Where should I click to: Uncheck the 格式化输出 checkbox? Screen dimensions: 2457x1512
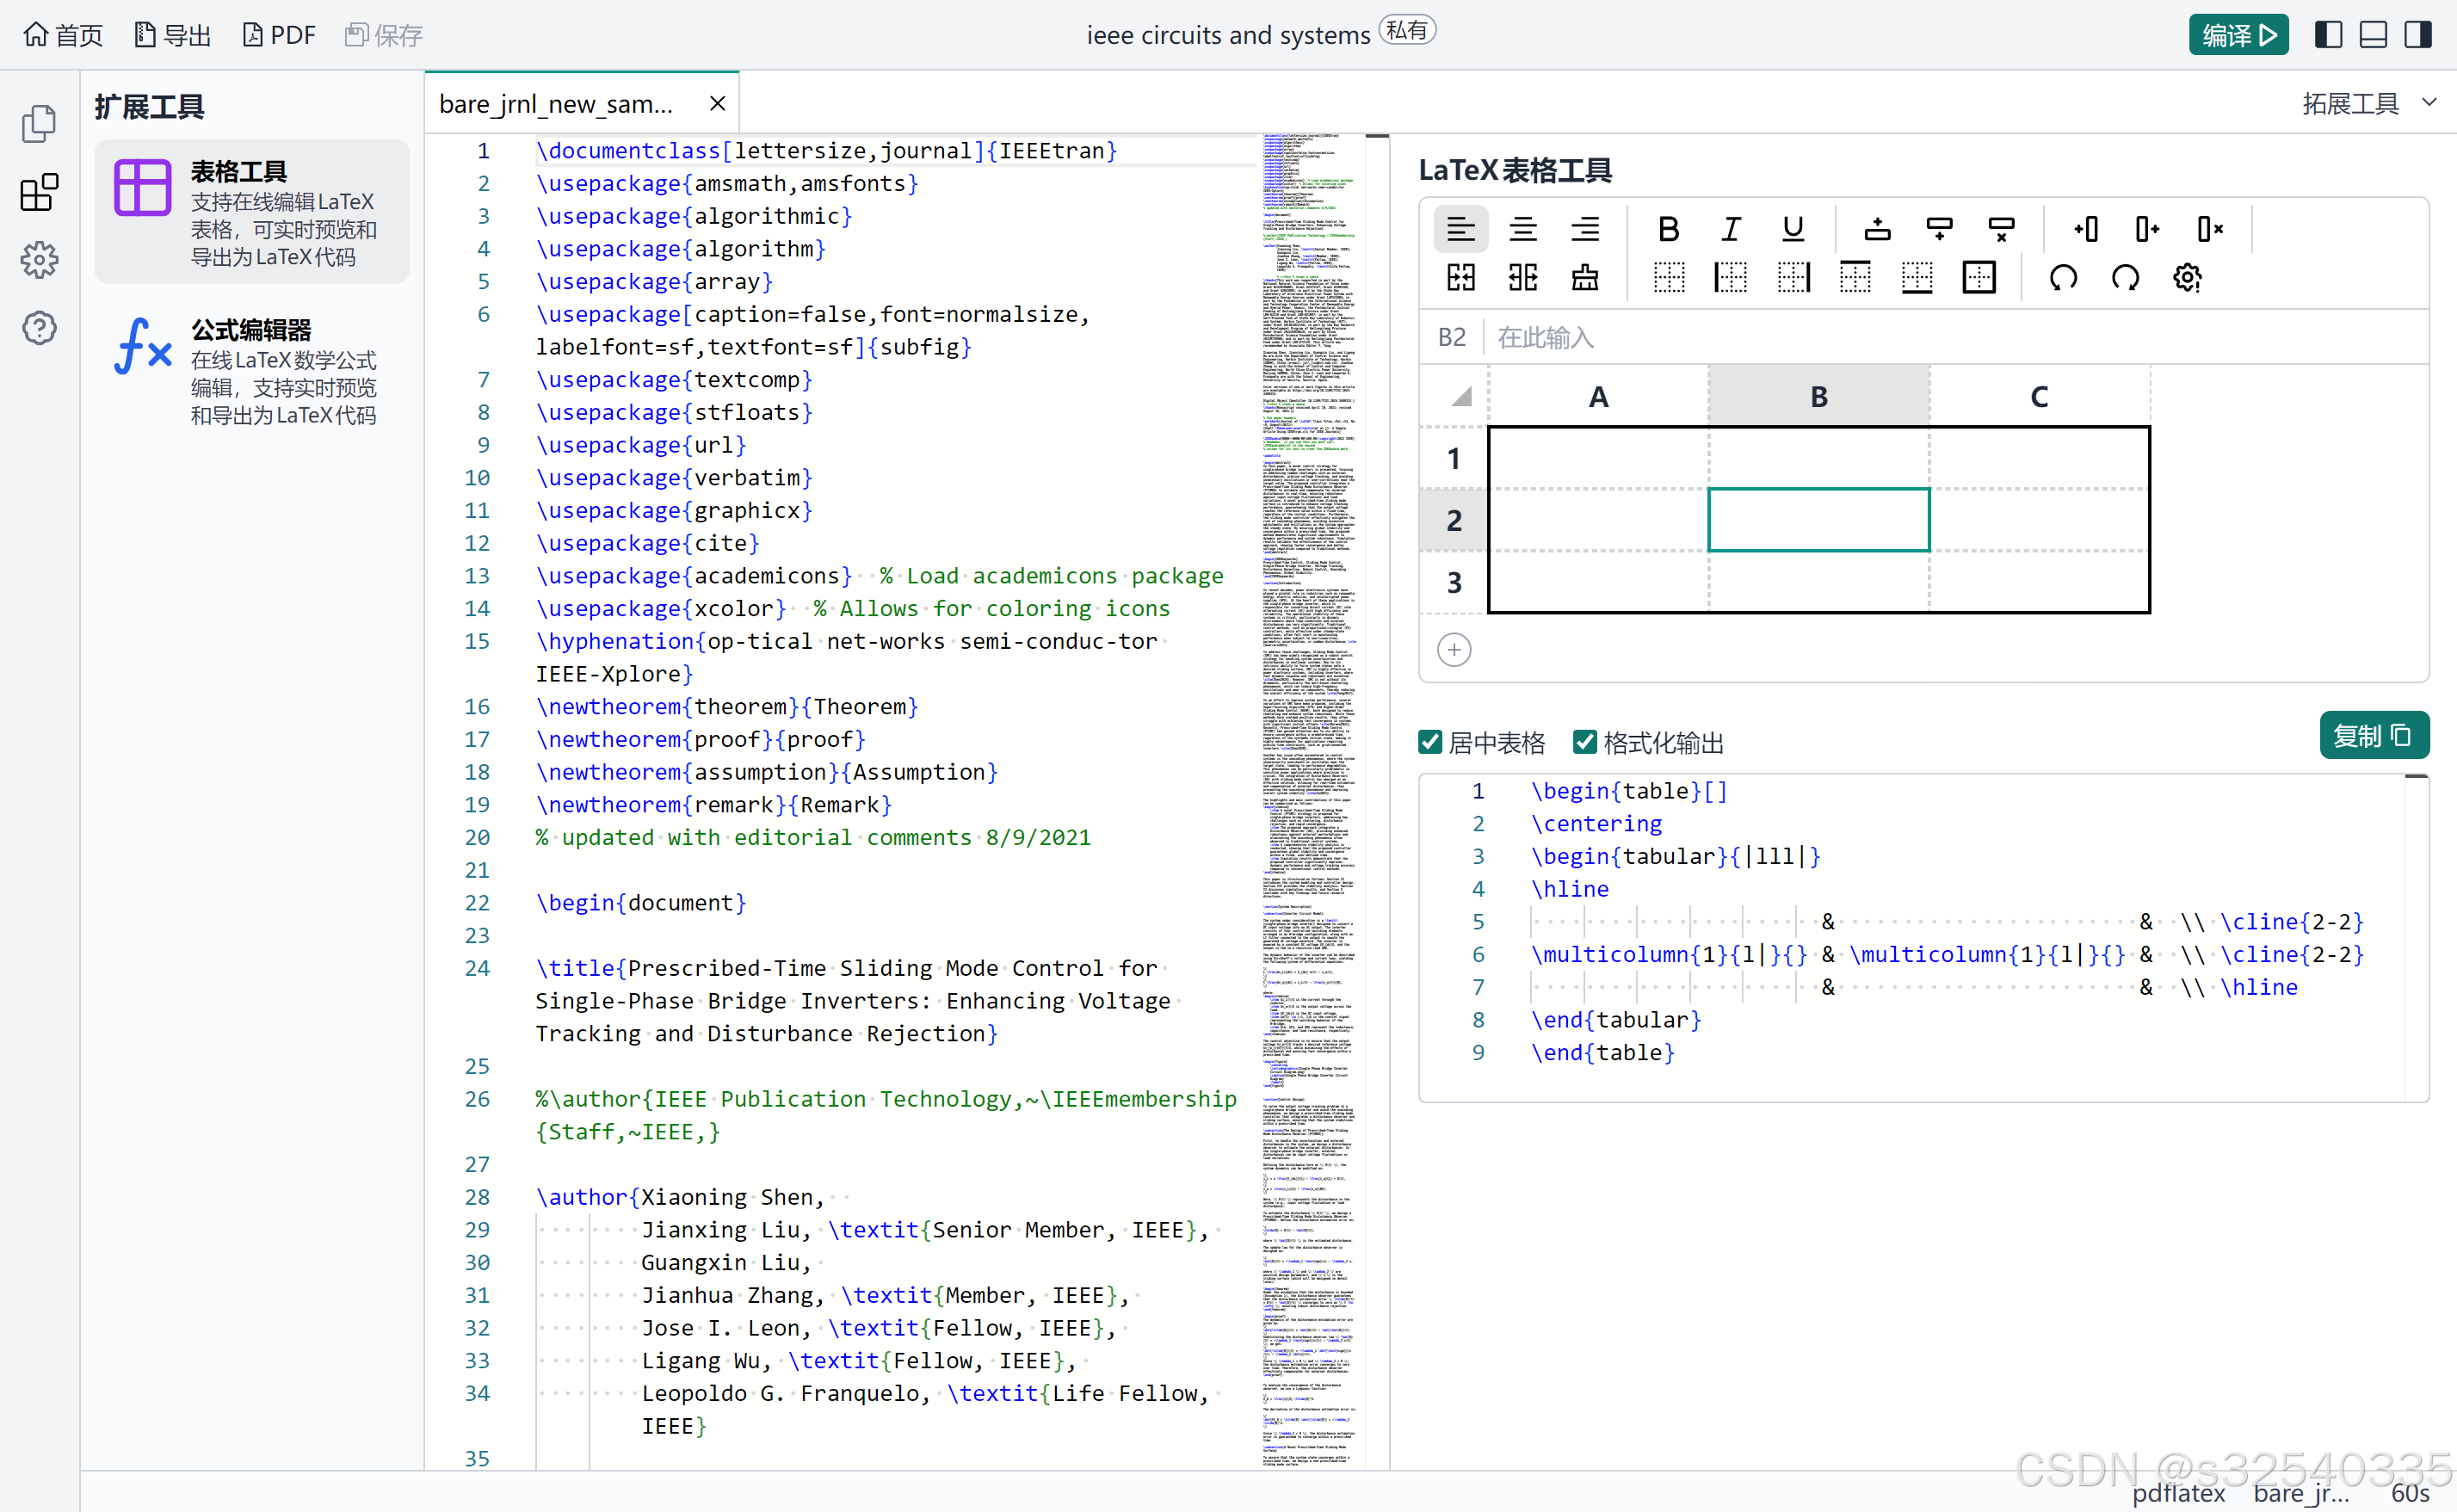(x=1584, y=742)
